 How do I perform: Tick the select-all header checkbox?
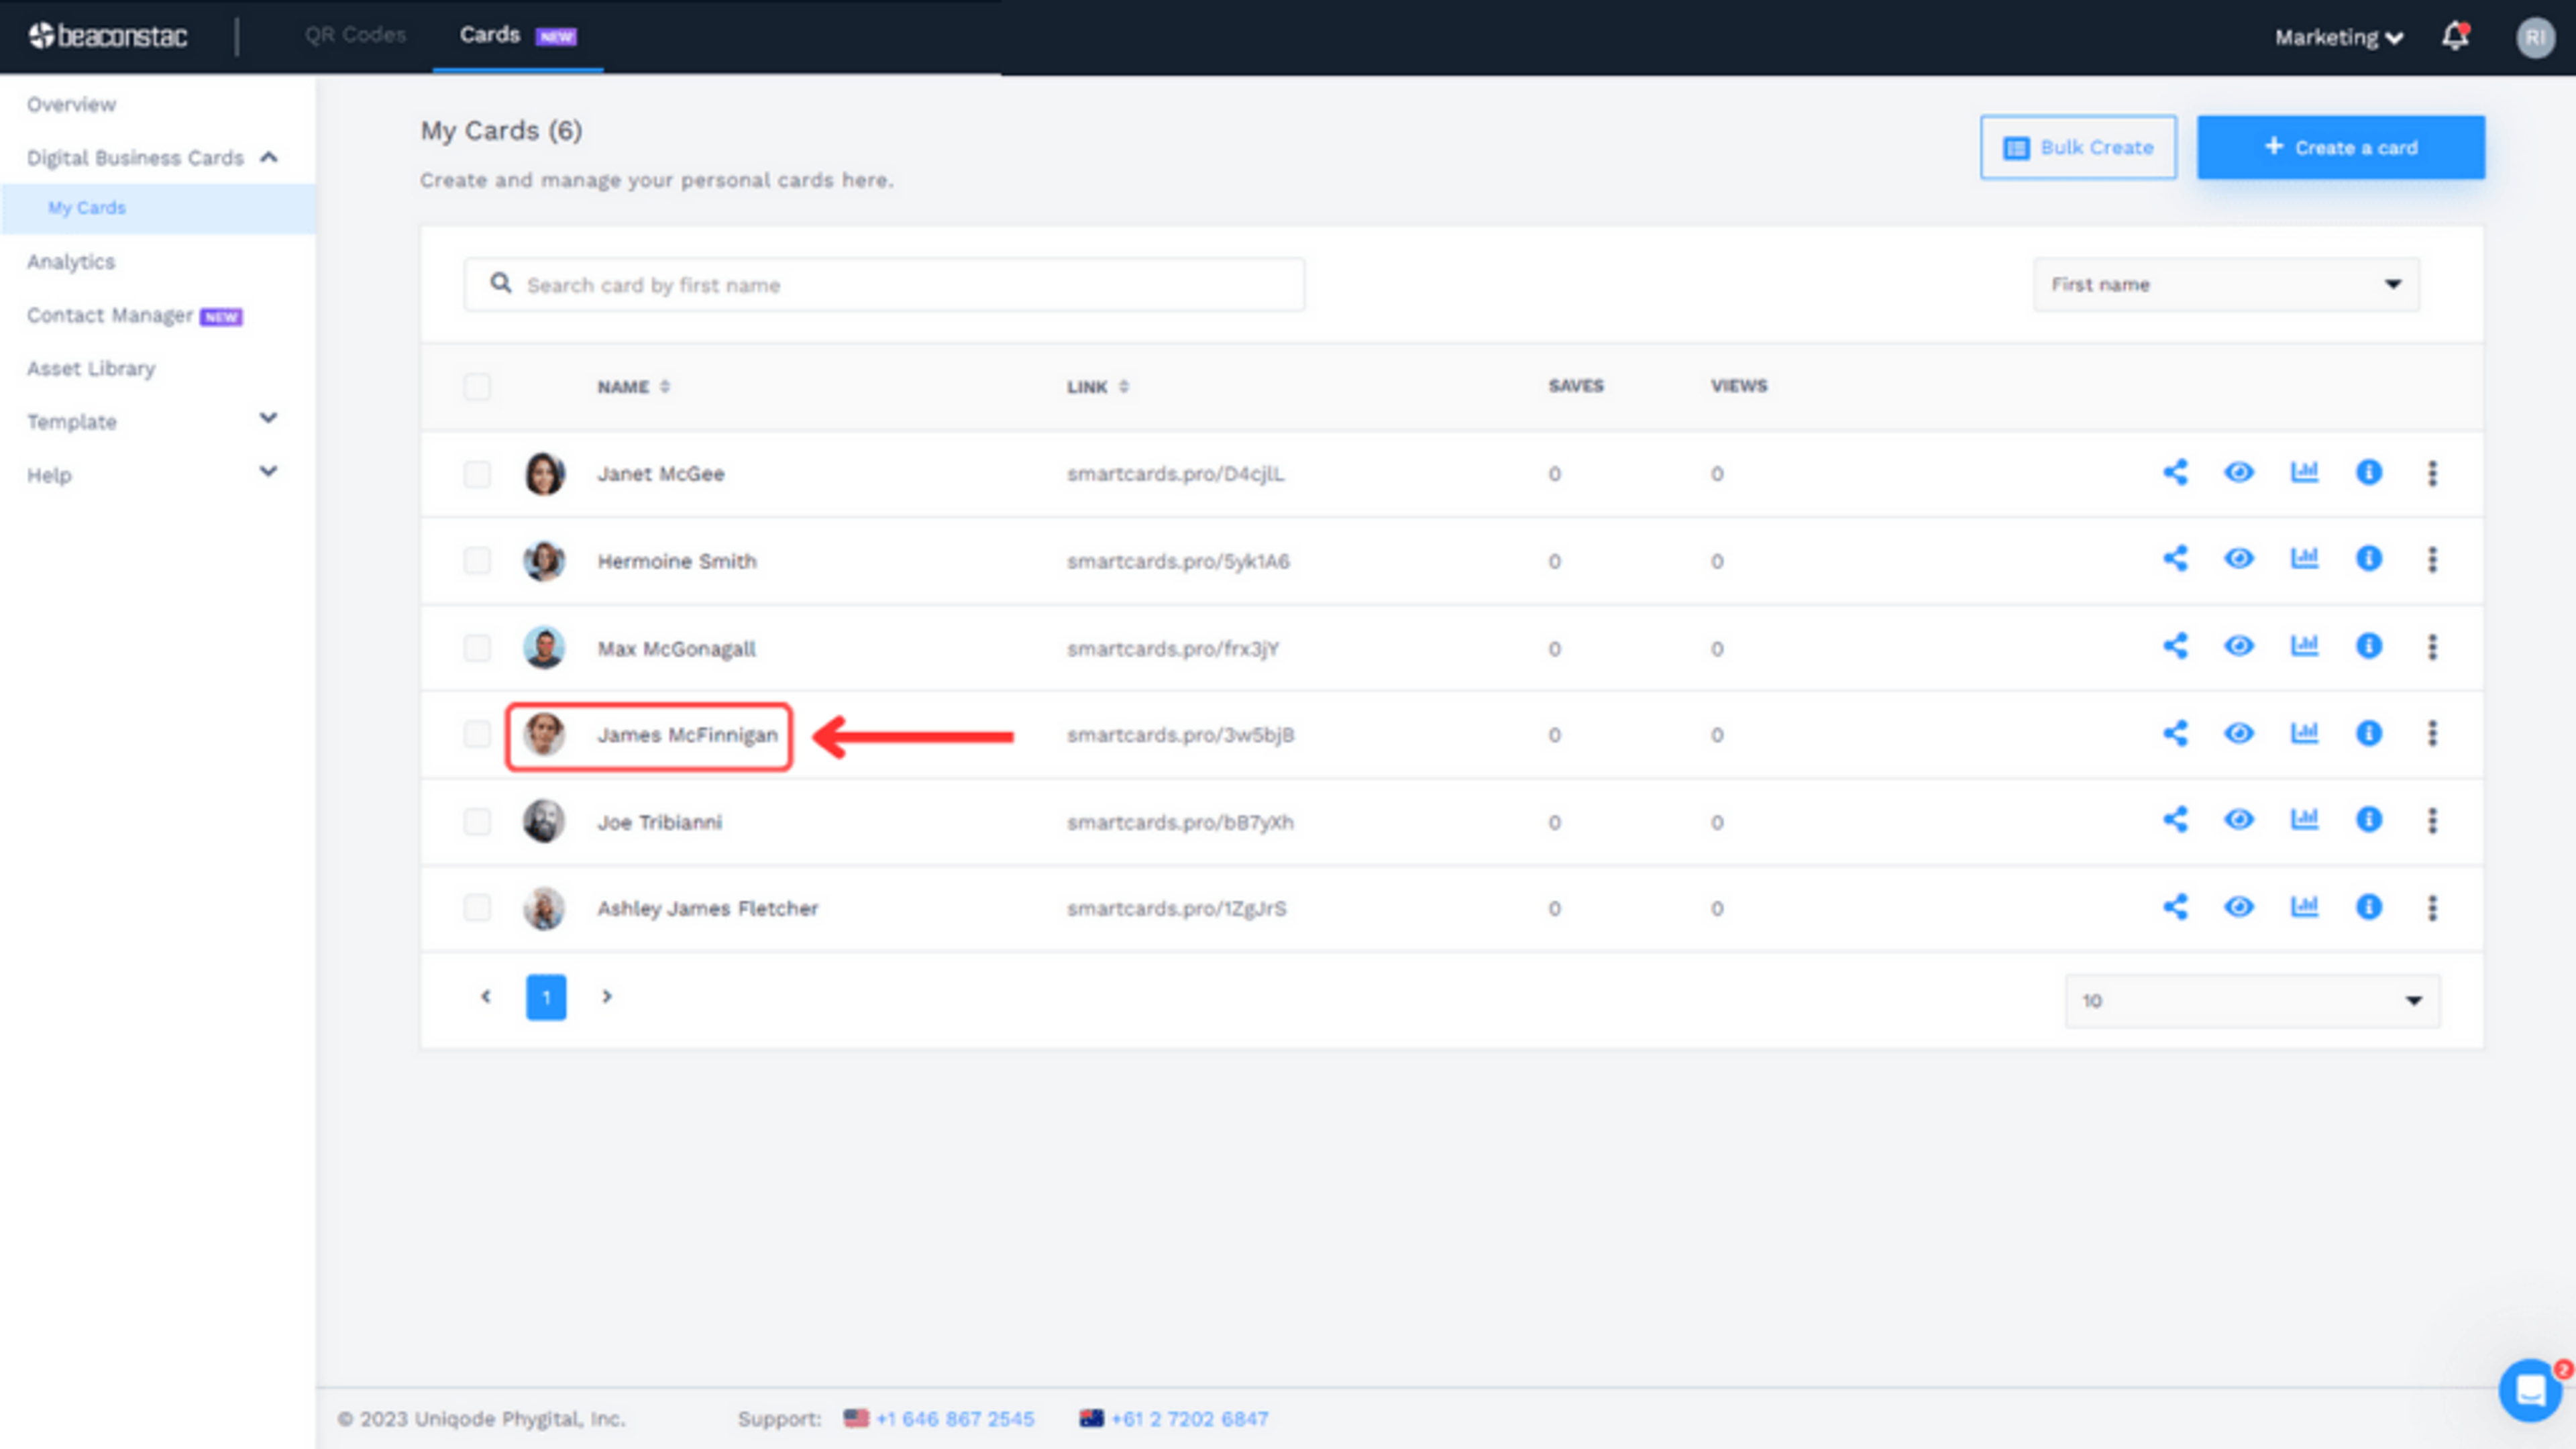coord(477,387)
